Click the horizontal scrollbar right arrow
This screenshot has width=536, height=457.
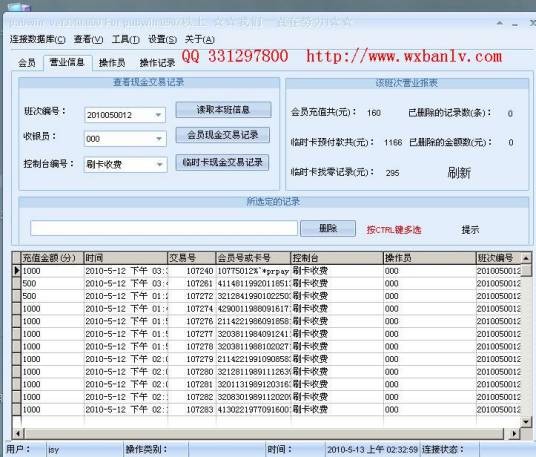[514, 434]
